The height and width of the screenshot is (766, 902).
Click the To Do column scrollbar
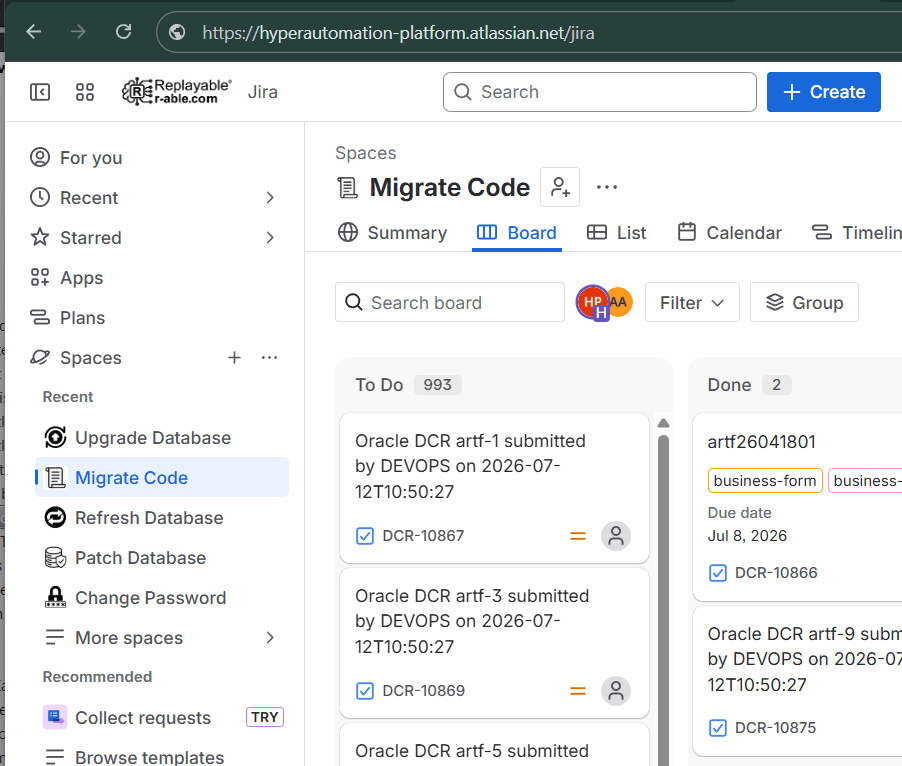[x=663, y=598]
